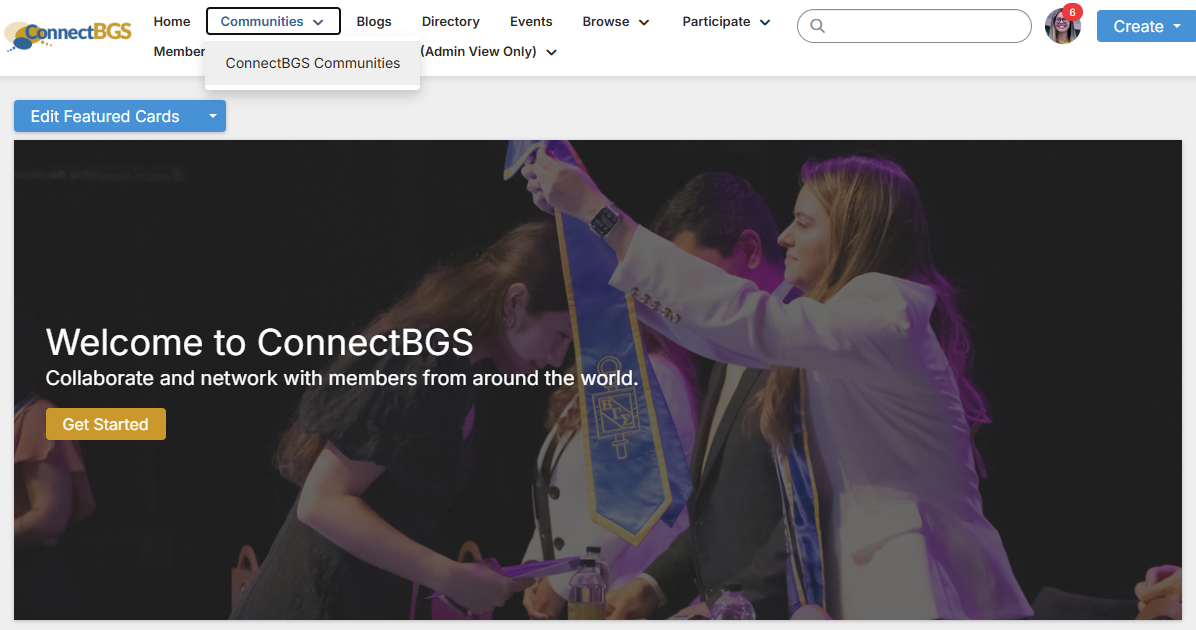Click the Collaborate and network subtitle text

coord(342,378)
